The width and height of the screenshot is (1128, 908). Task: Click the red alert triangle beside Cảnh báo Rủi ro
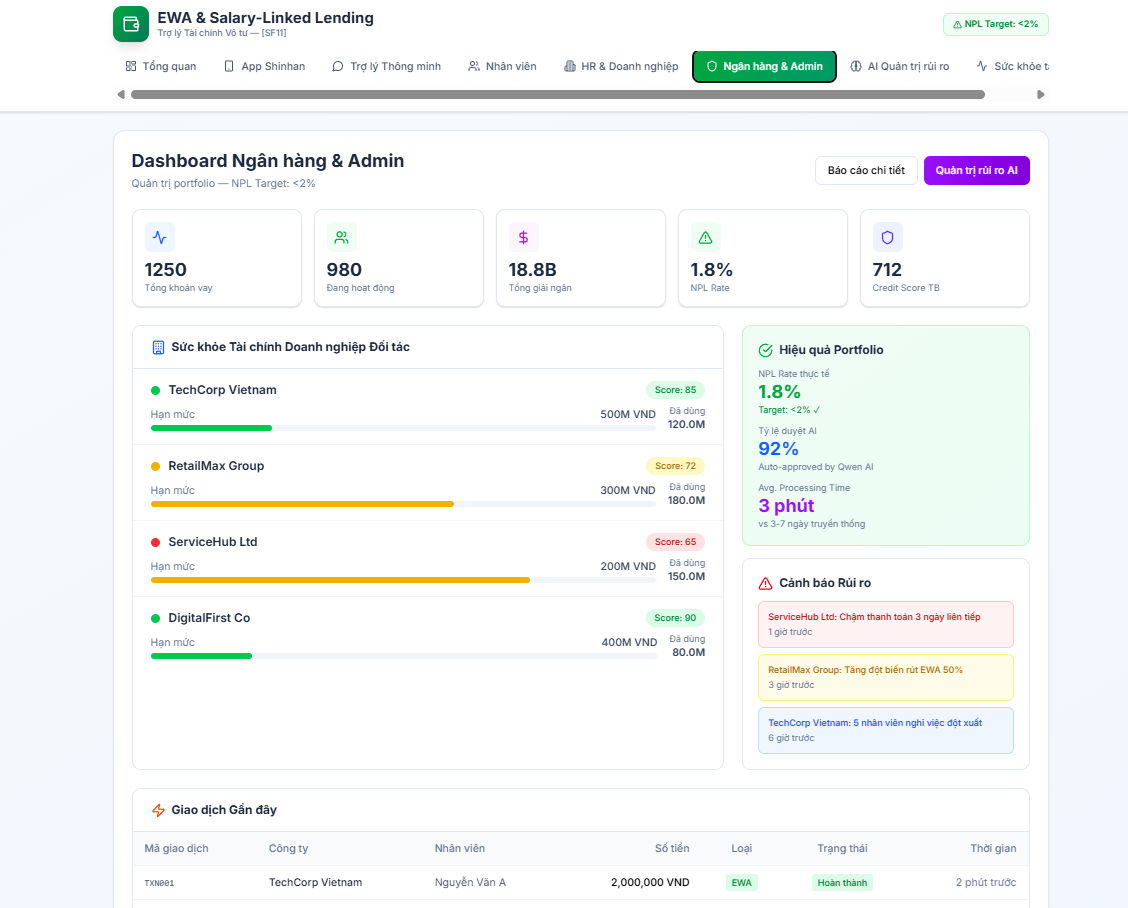765,584
